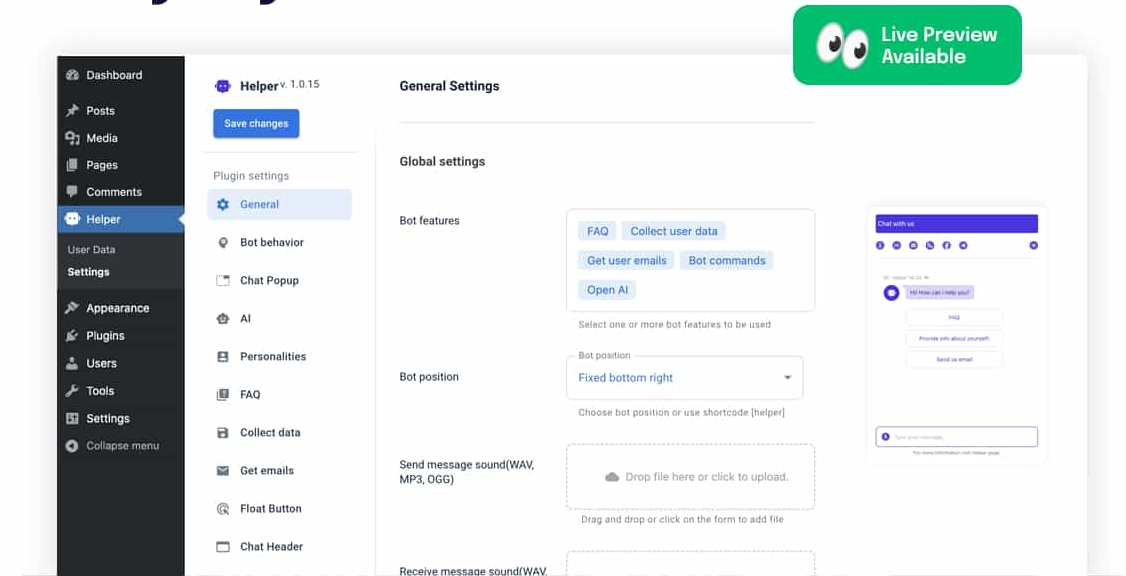Click the Bot features label text
This screenshot has height=576, width=1126.
429,221
